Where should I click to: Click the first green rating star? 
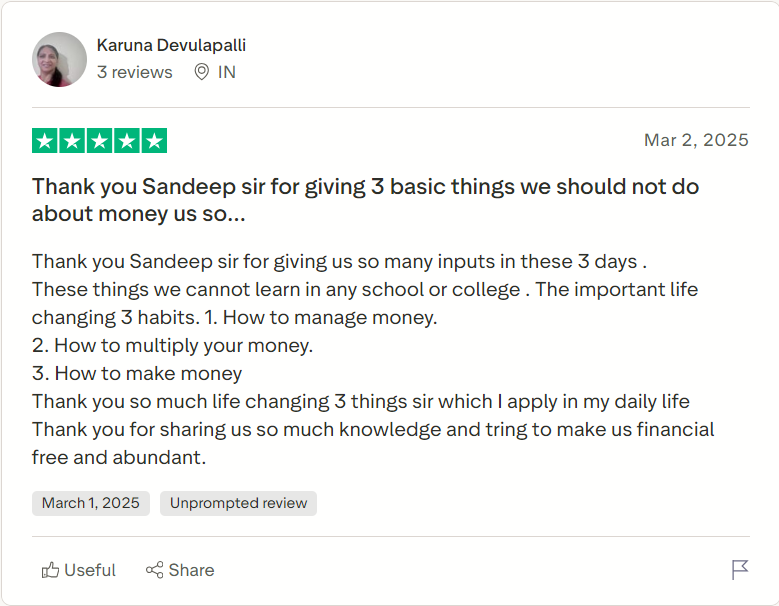(45, 141)
